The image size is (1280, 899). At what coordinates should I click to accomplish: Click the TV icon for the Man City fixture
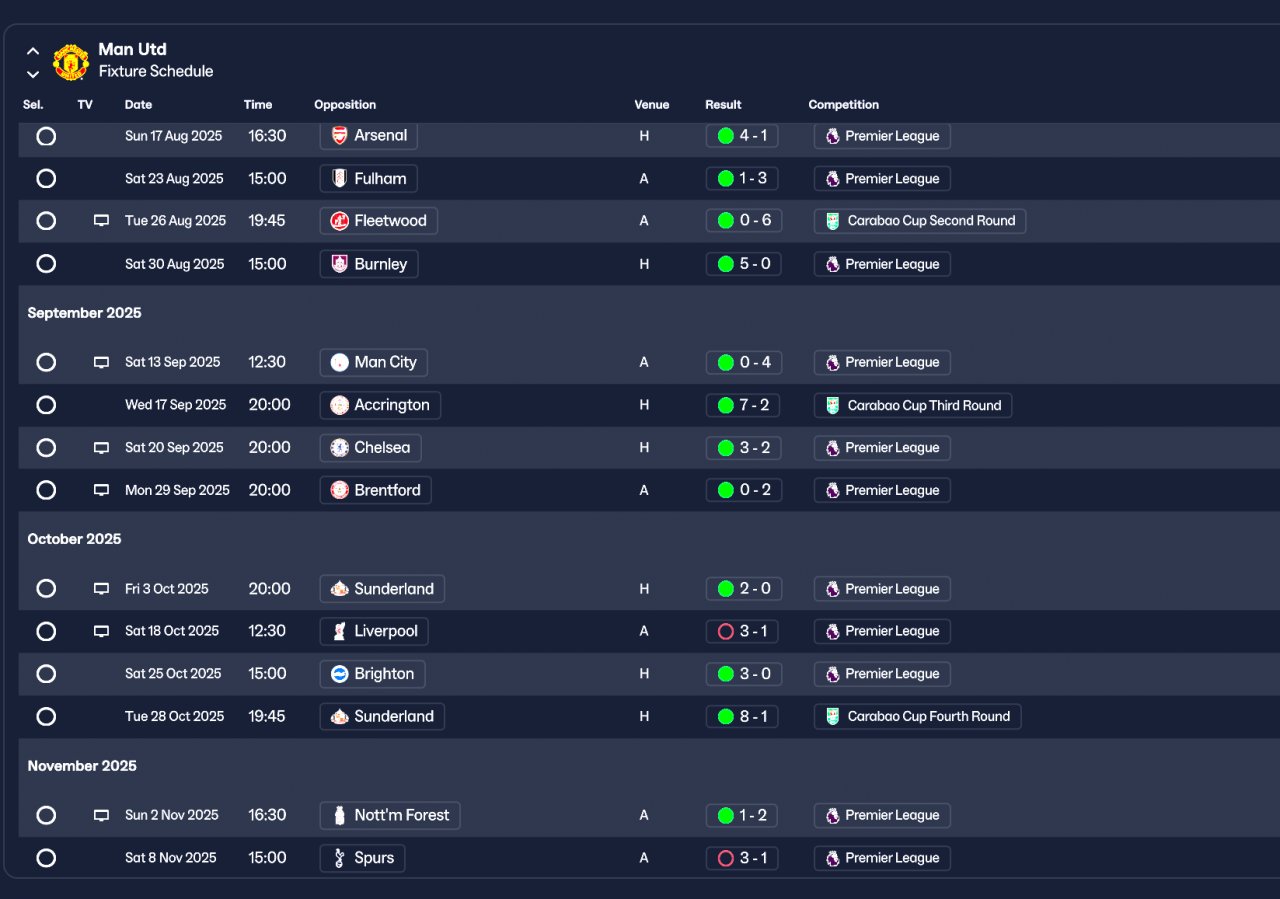(x=101, y=362)
